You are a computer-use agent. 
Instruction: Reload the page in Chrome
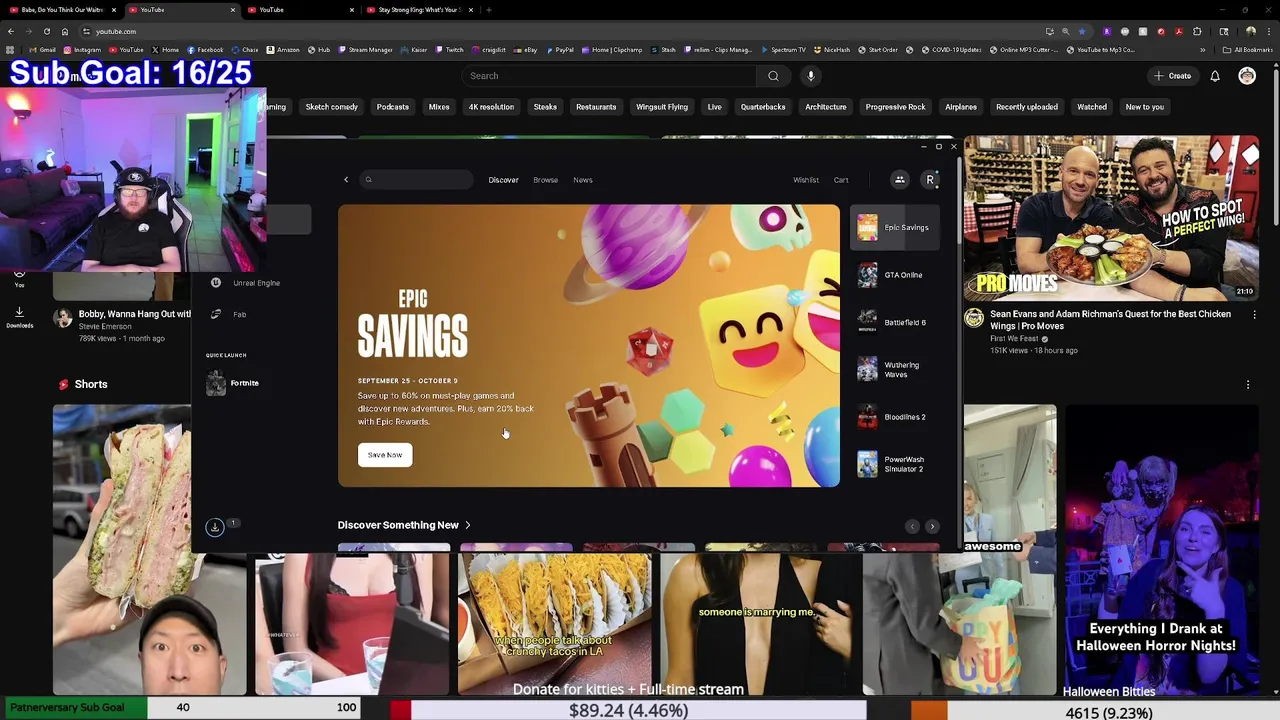coord(46,31)
